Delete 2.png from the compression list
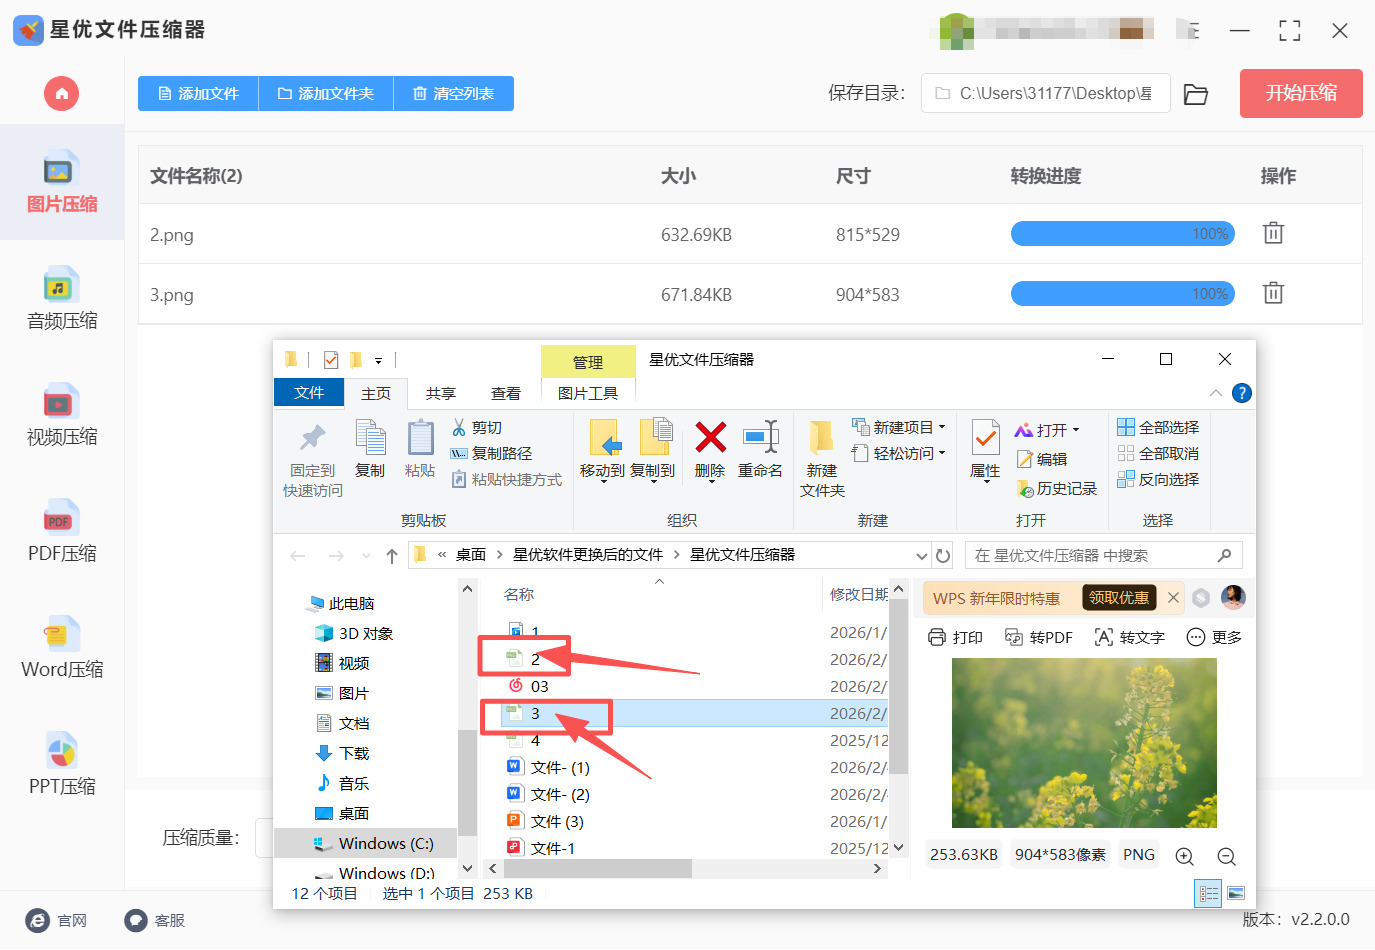This screenshot has width=1375, height=950. pos(1273,233)
